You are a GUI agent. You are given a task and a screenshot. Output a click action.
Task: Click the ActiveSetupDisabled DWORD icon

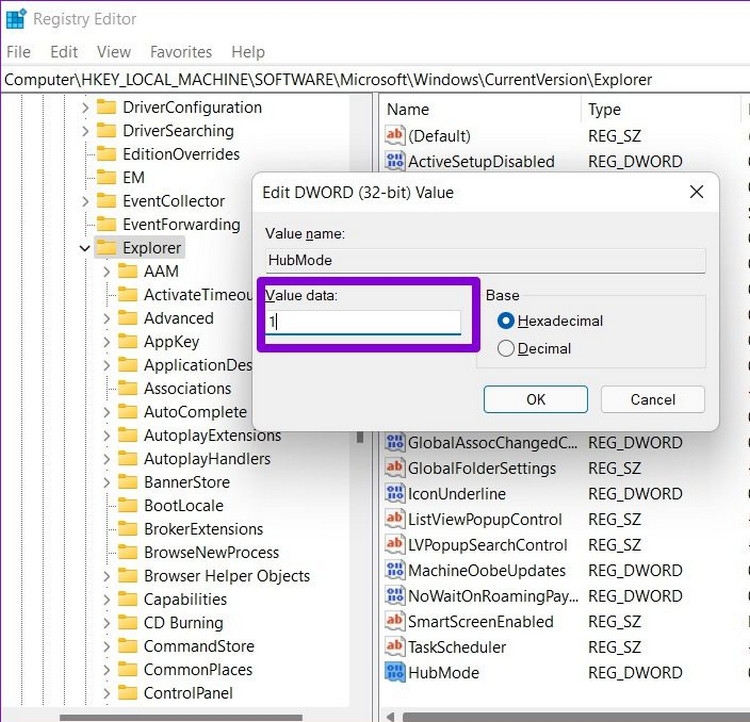(x=395, y=161)
